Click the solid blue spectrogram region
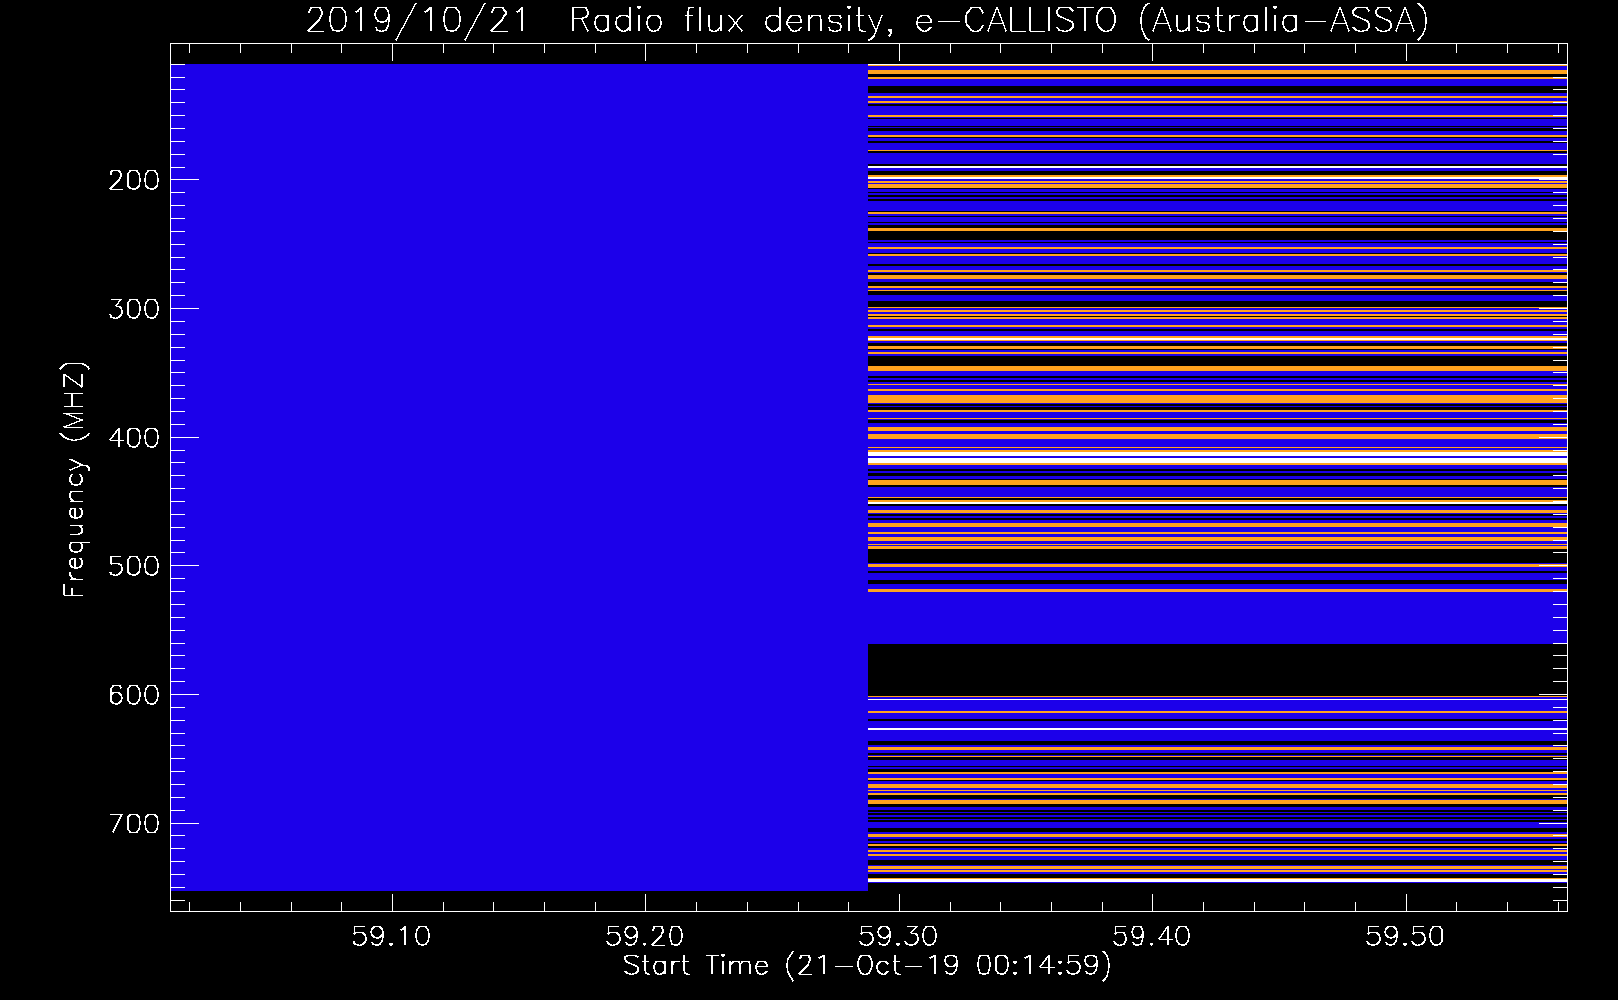 (519, 477)
